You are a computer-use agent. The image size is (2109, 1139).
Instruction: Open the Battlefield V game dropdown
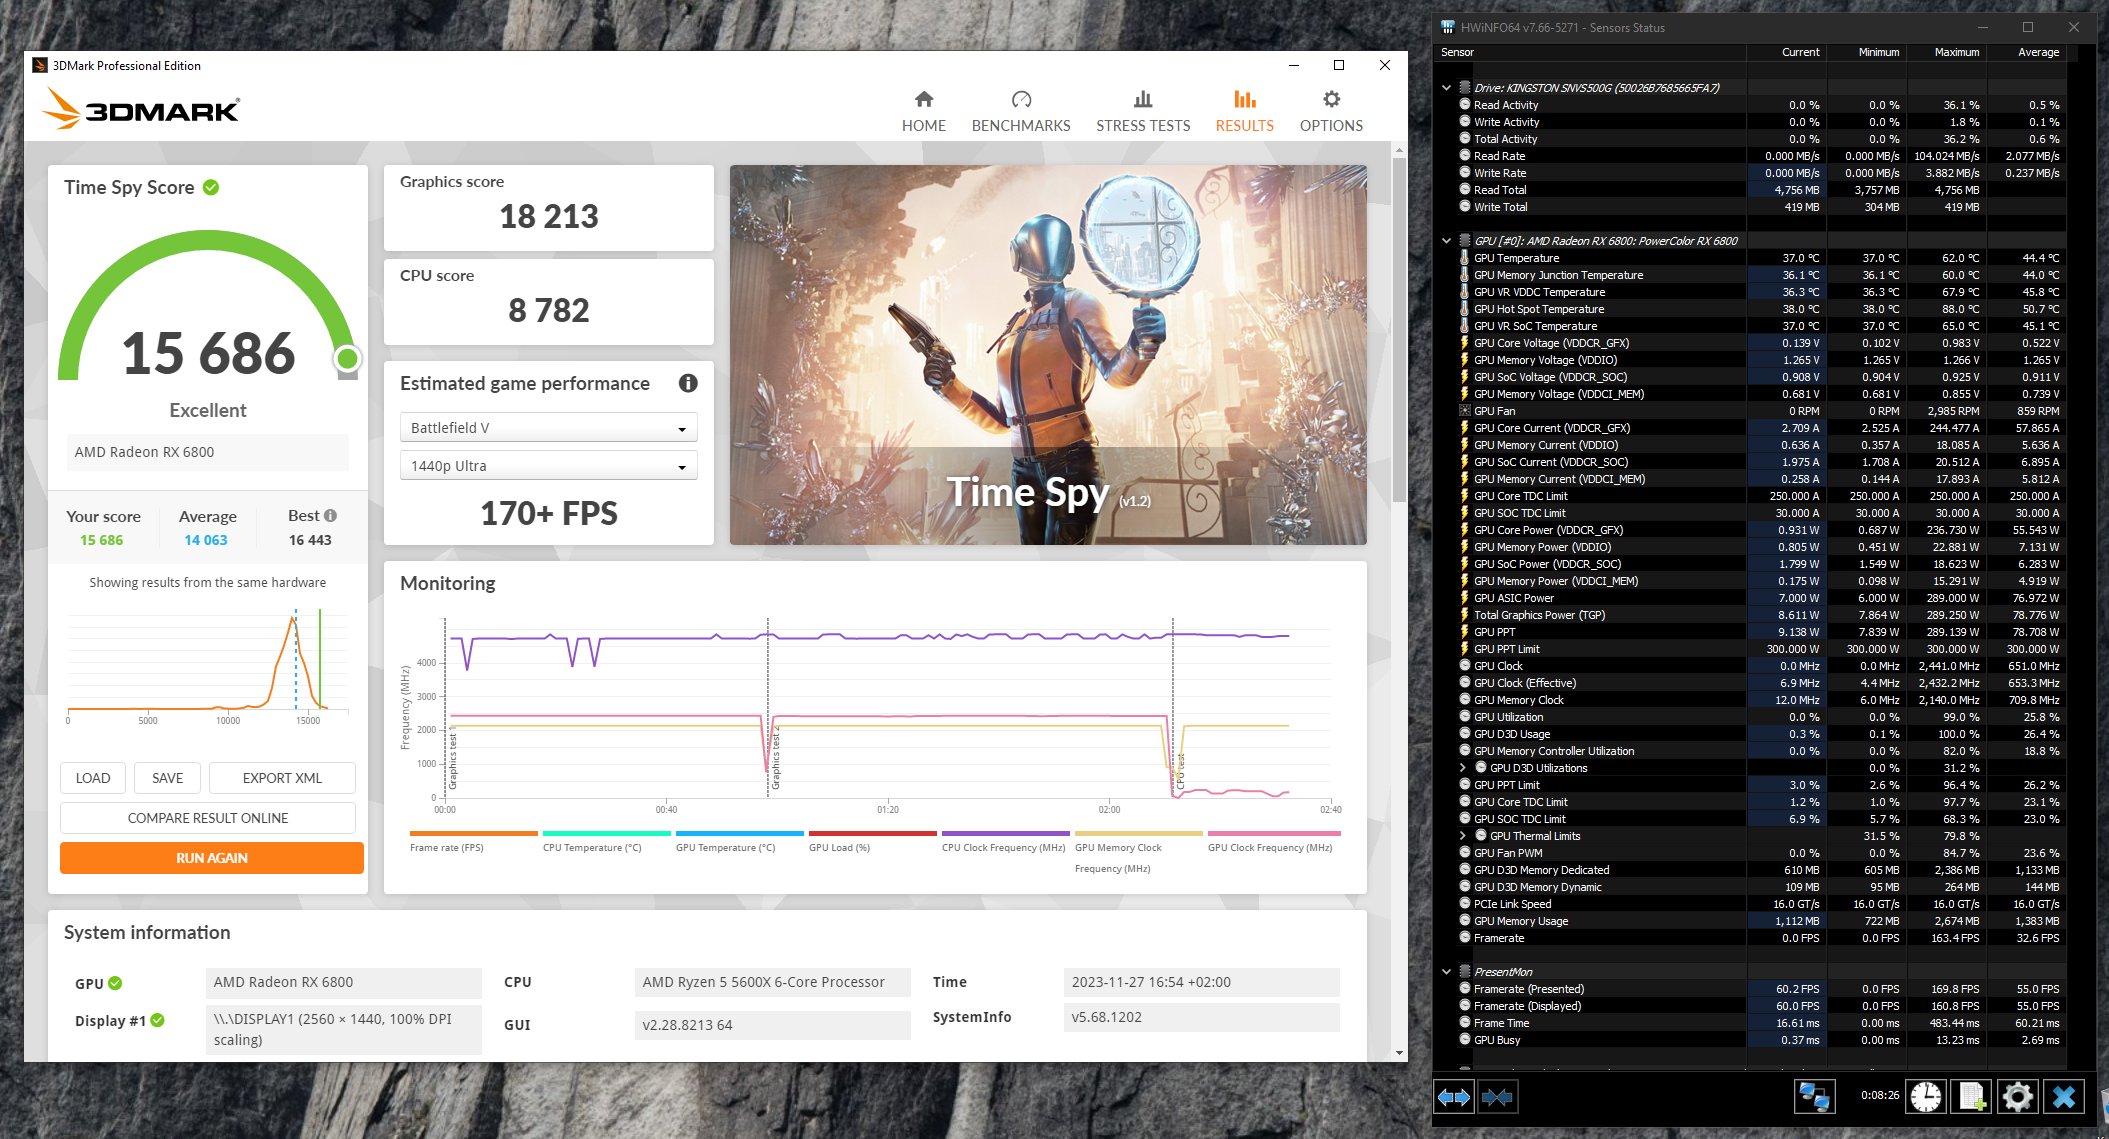[549, 428]
